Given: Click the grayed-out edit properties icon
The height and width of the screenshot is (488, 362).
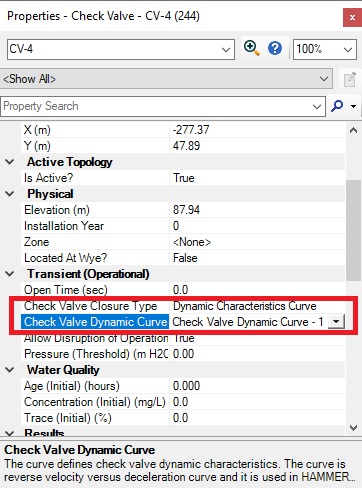Looking at the screenshot, I should [x=350, y=79].
